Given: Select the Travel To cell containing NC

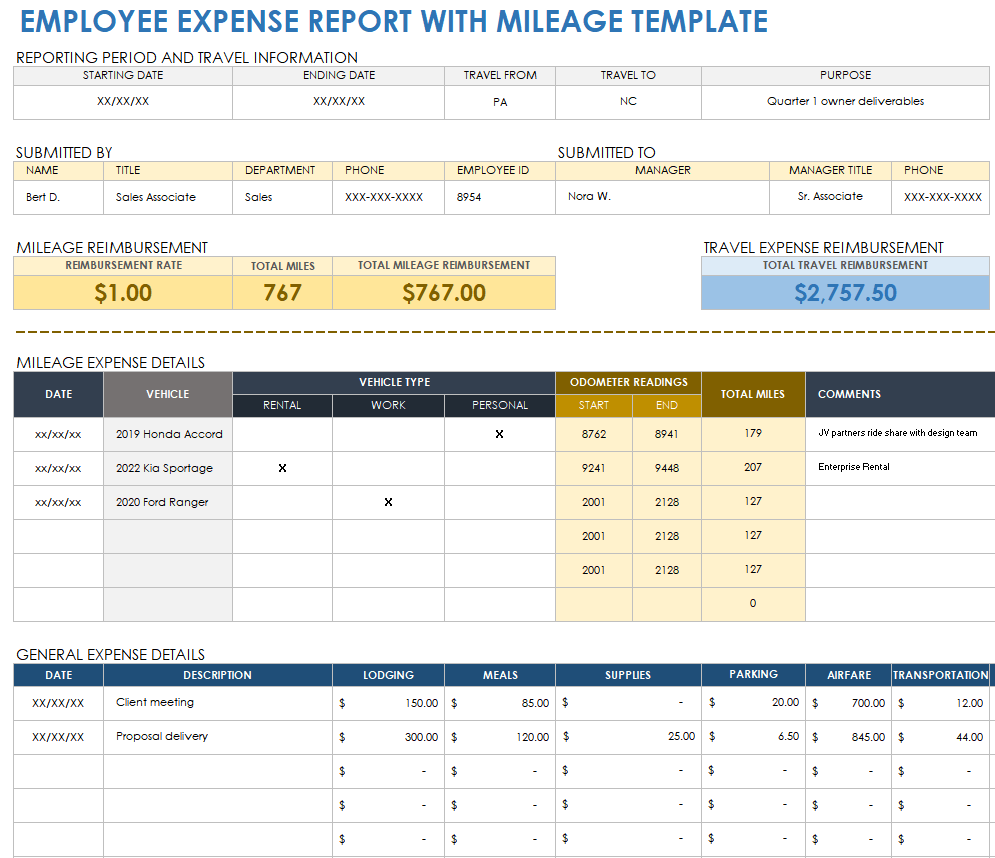Looking at the screenshot, I should click(628, 101).
